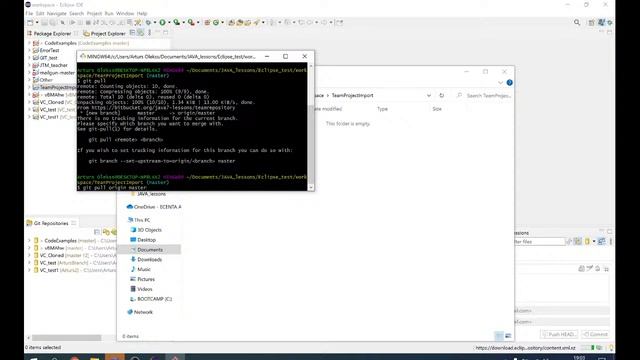Open the Run menu
Viewport: 640px width, 360px height.
pos(109,13)
